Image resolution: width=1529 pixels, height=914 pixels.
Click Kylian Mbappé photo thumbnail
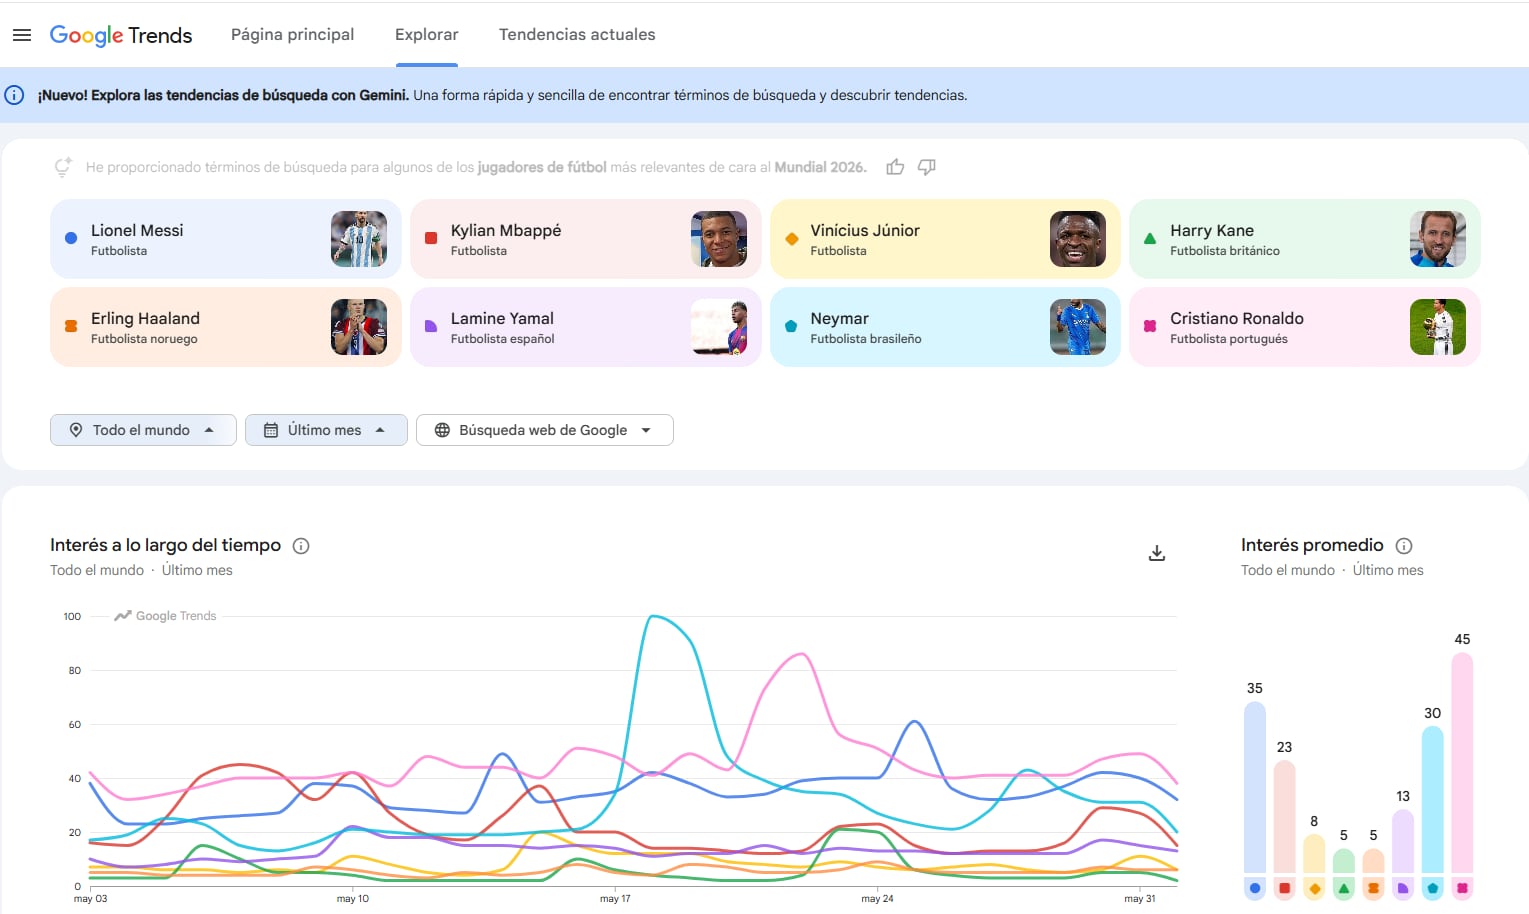(719, 239)
